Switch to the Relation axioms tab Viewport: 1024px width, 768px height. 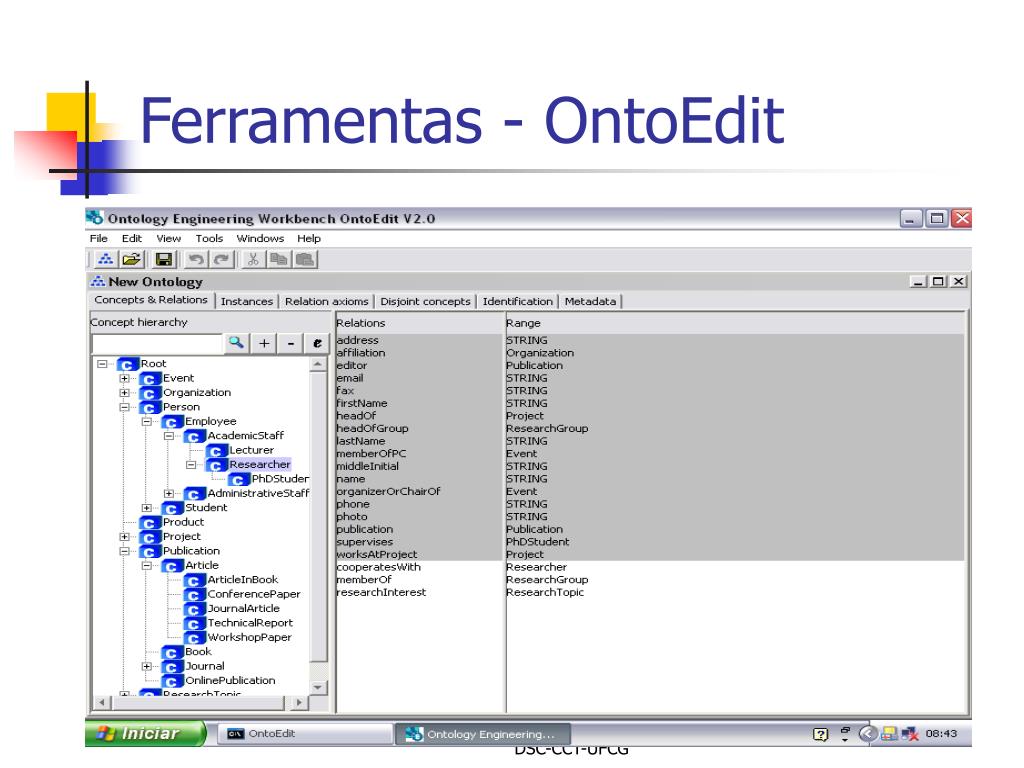tap(327, 301)
